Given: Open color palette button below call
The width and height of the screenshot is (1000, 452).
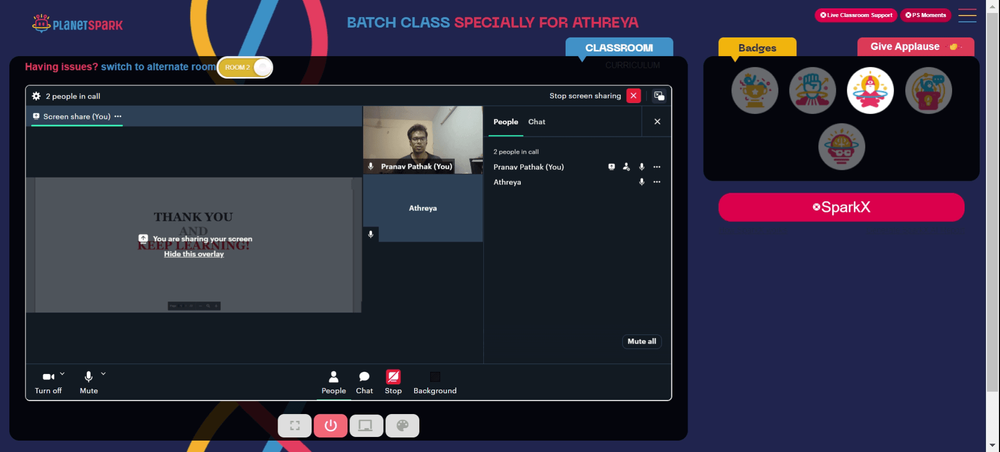Looking at the screenshot, I should tap(402, 426).
